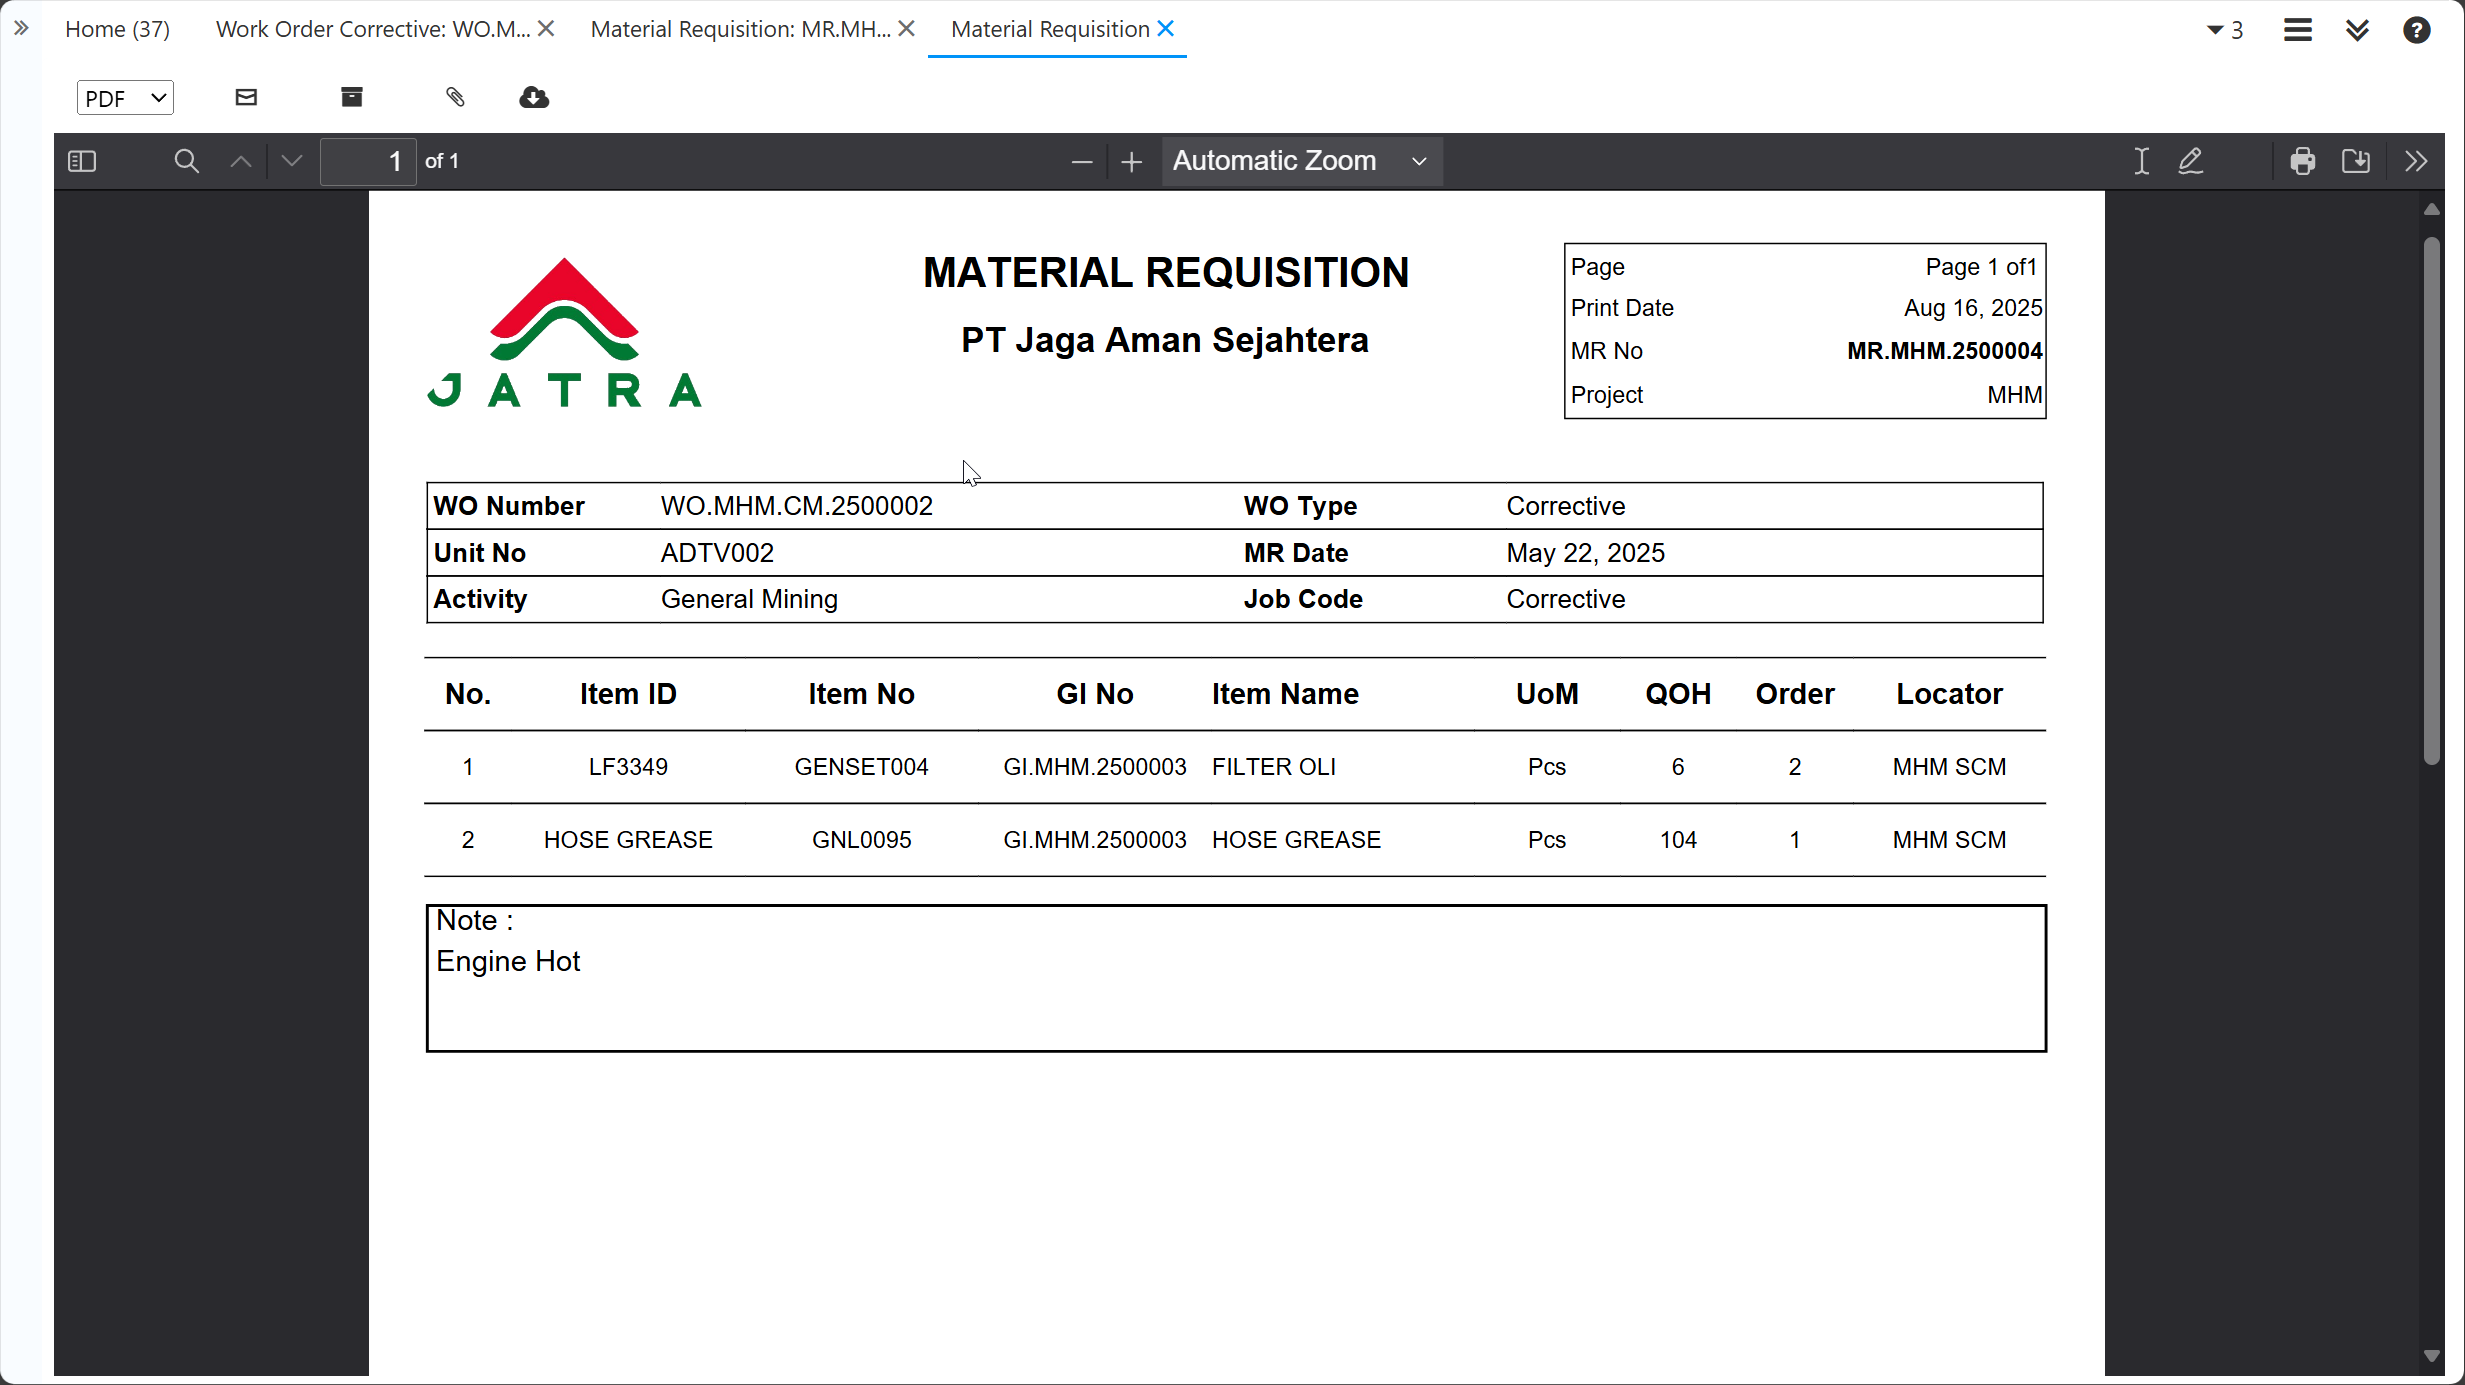Viewport: 2465px width, 1385px height.
Task: Print the document using printer icon
Action: pyautogui.click(x=2302, y=161)
